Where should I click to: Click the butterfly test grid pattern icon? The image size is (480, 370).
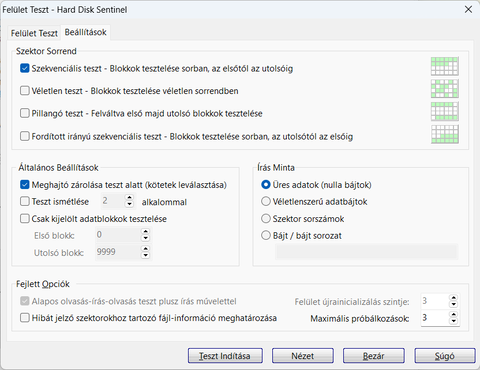[x=445, y=111]
